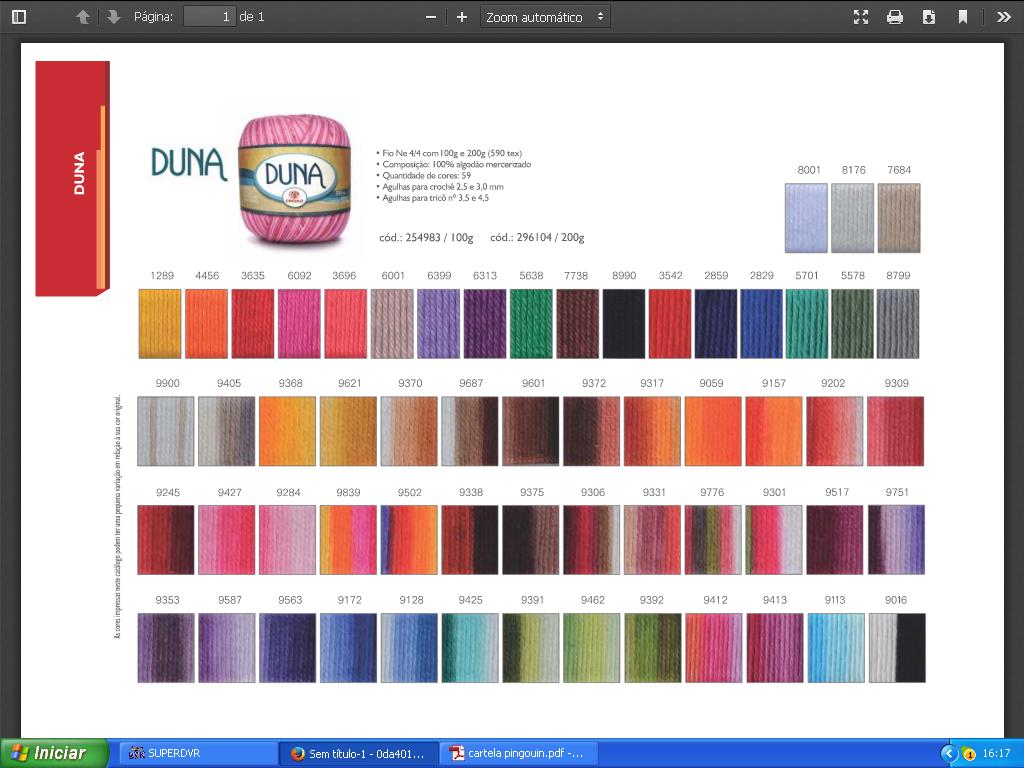Select yarn swatch 6399 lilac
The height and width of the screenshot is (768, 1024).
coord(438,324)
